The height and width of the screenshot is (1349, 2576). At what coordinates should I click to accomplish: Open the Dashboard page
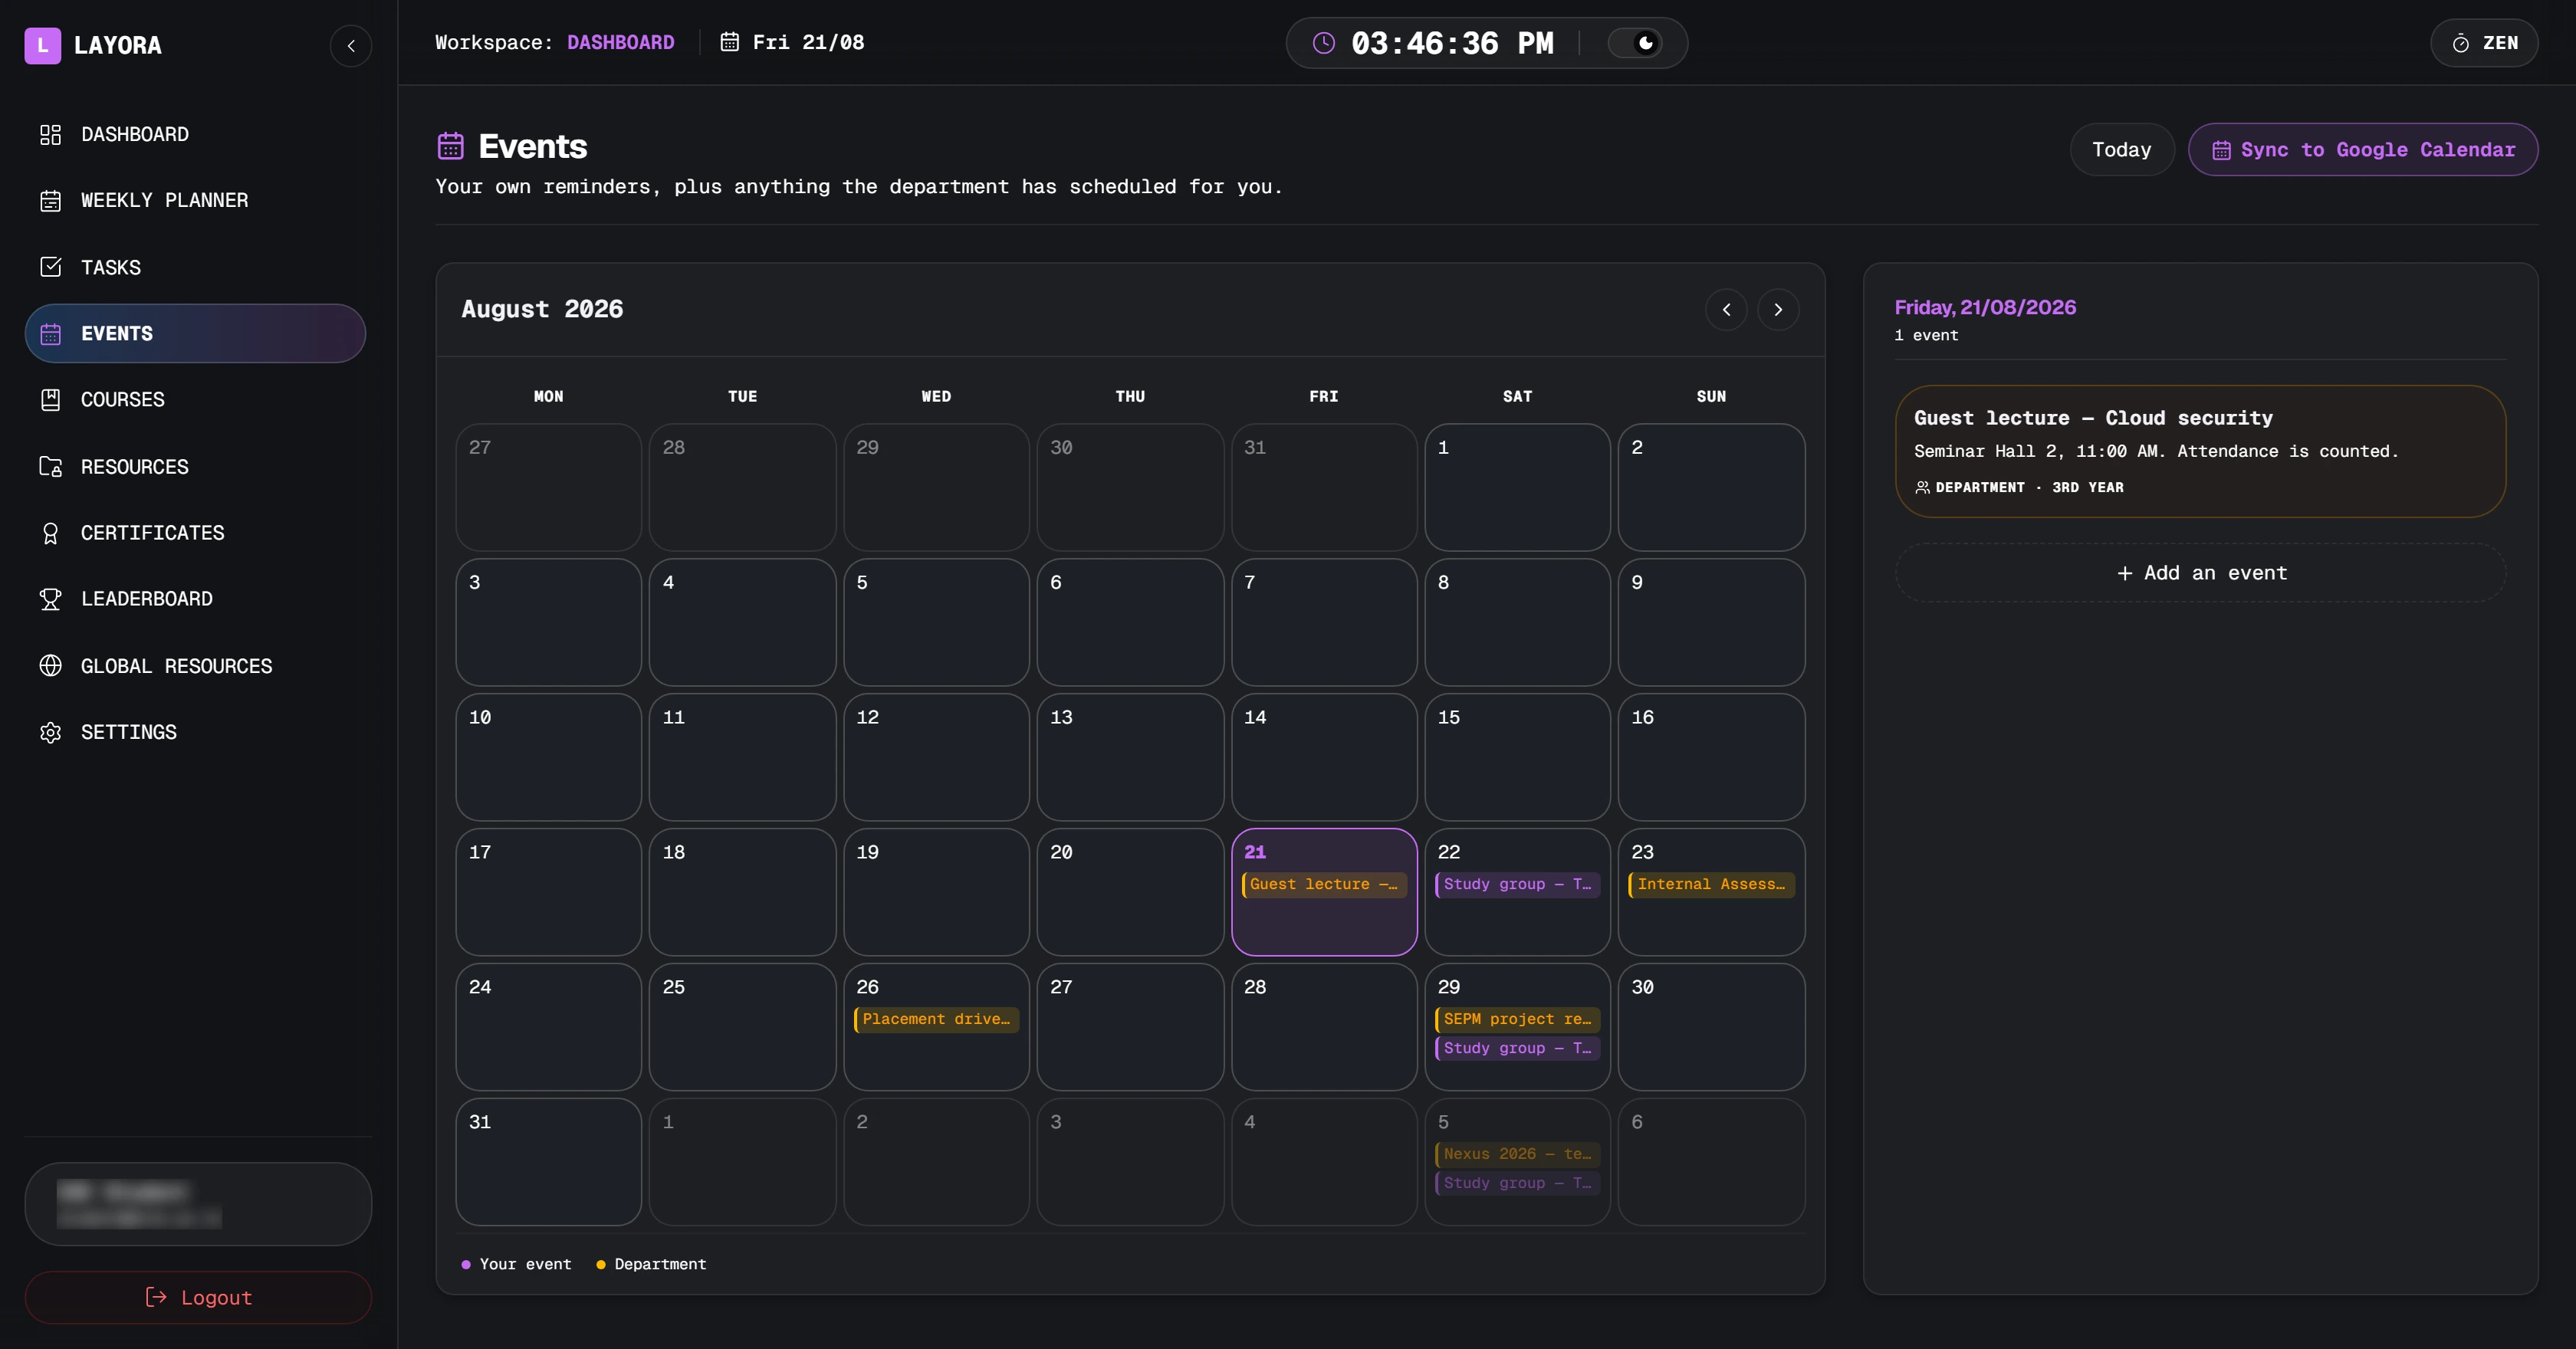[x=195, y=134]
